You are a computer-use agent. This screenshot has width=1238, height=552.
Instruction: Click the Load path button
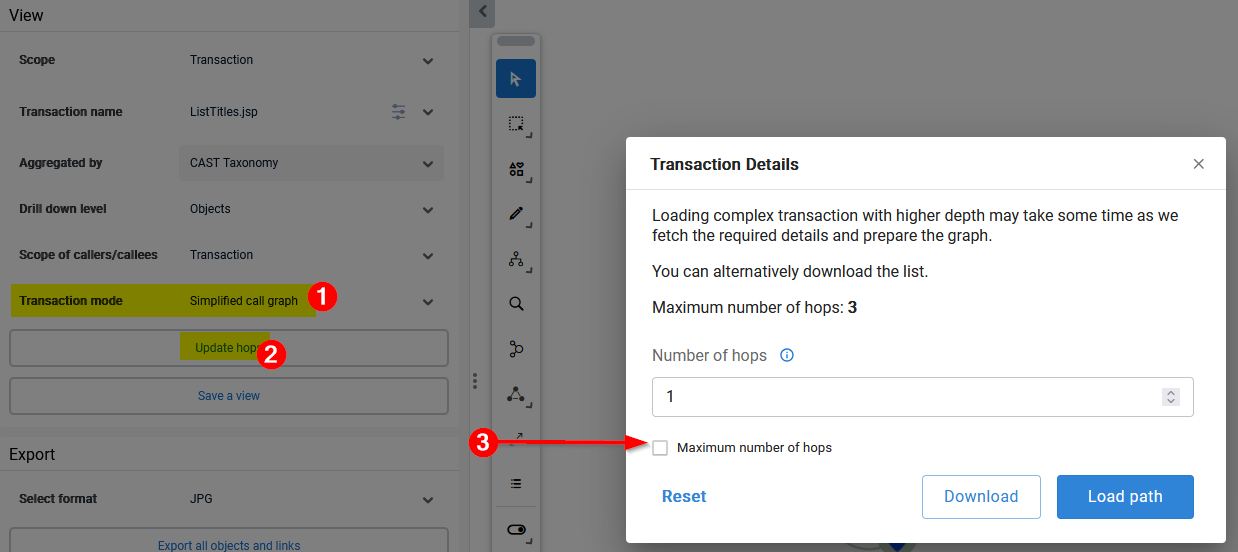point(1125,497)
